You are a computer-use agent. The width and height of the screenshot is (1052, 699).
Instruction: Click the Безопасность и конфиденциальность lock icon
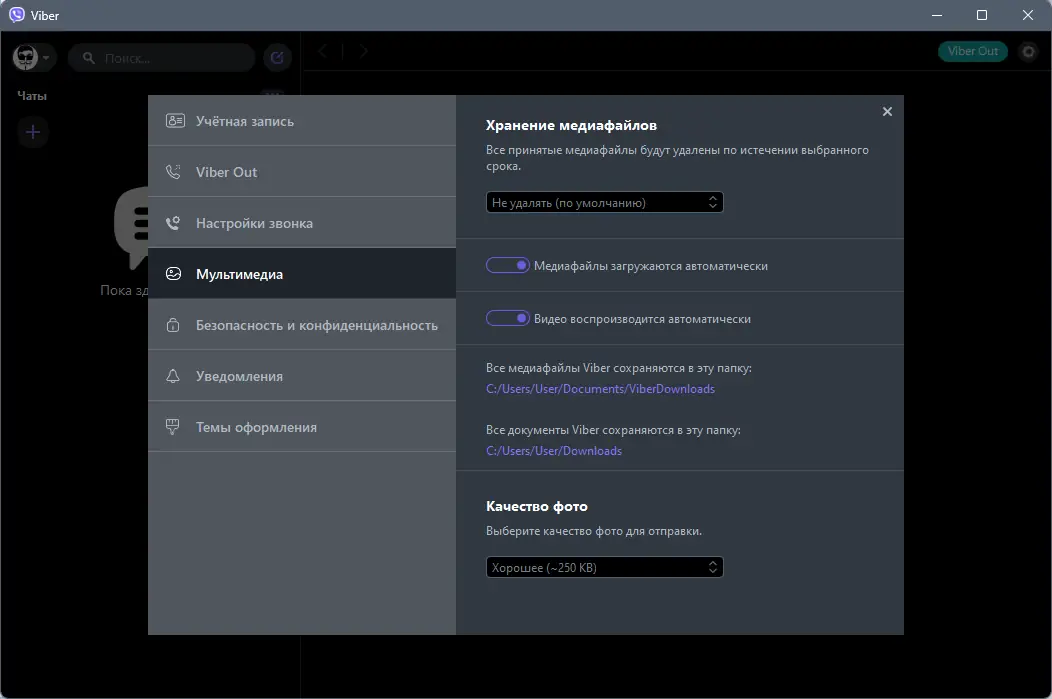pos(174,325)
